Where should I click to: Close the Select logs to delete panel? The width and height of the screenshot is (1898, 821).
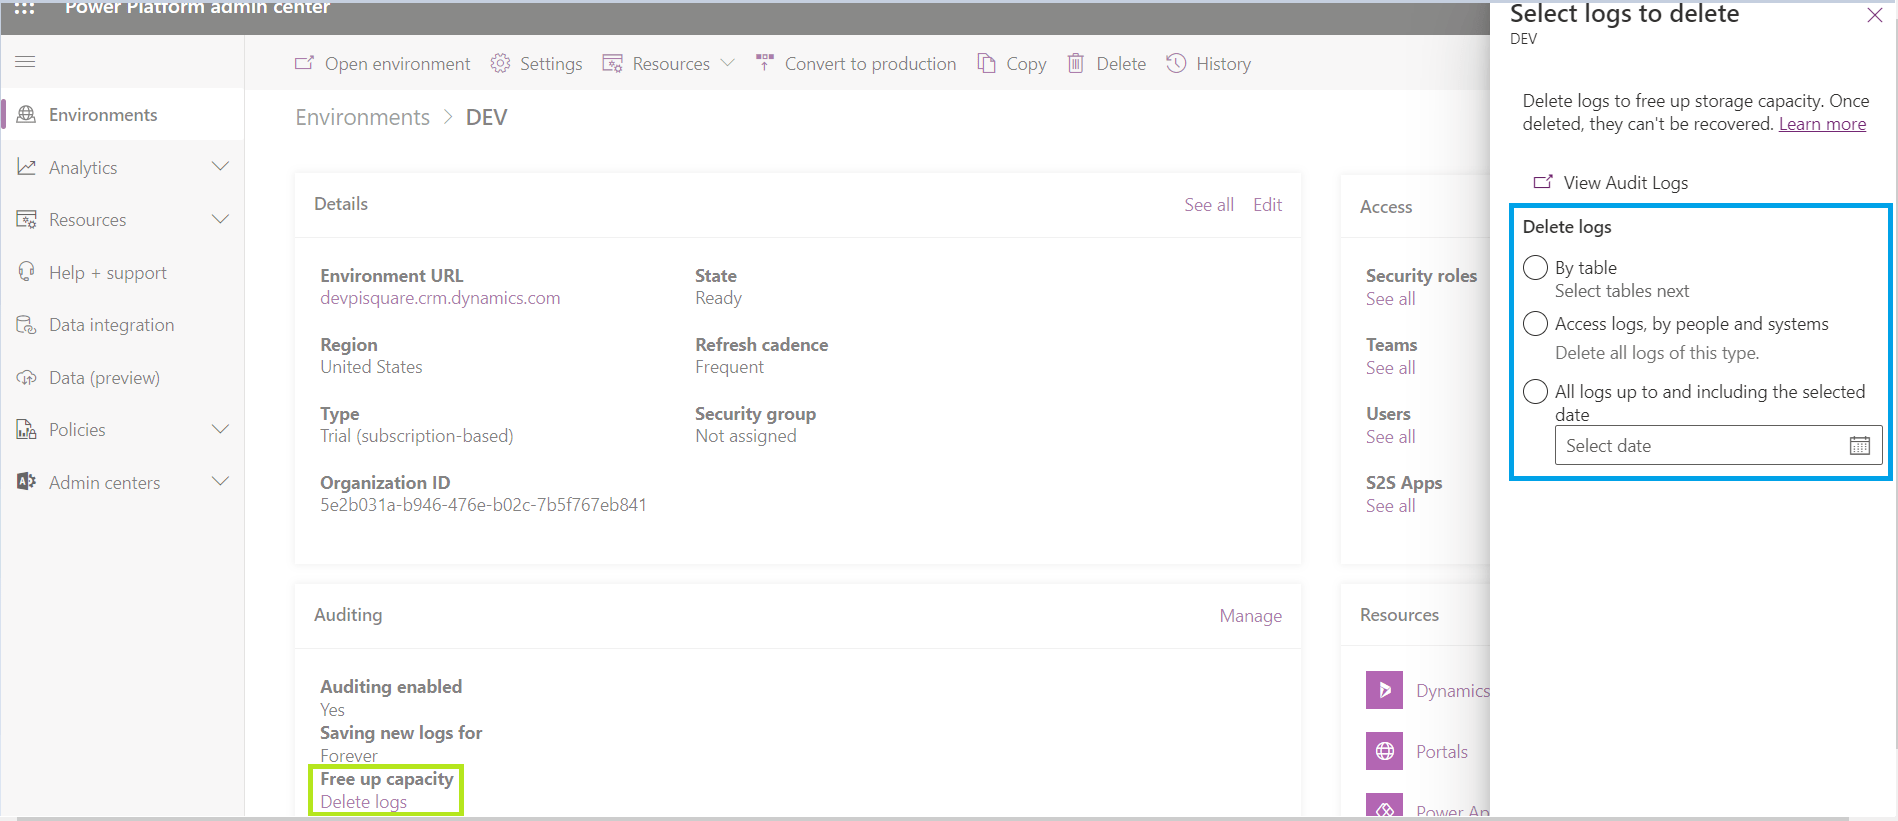[1875, 15]
